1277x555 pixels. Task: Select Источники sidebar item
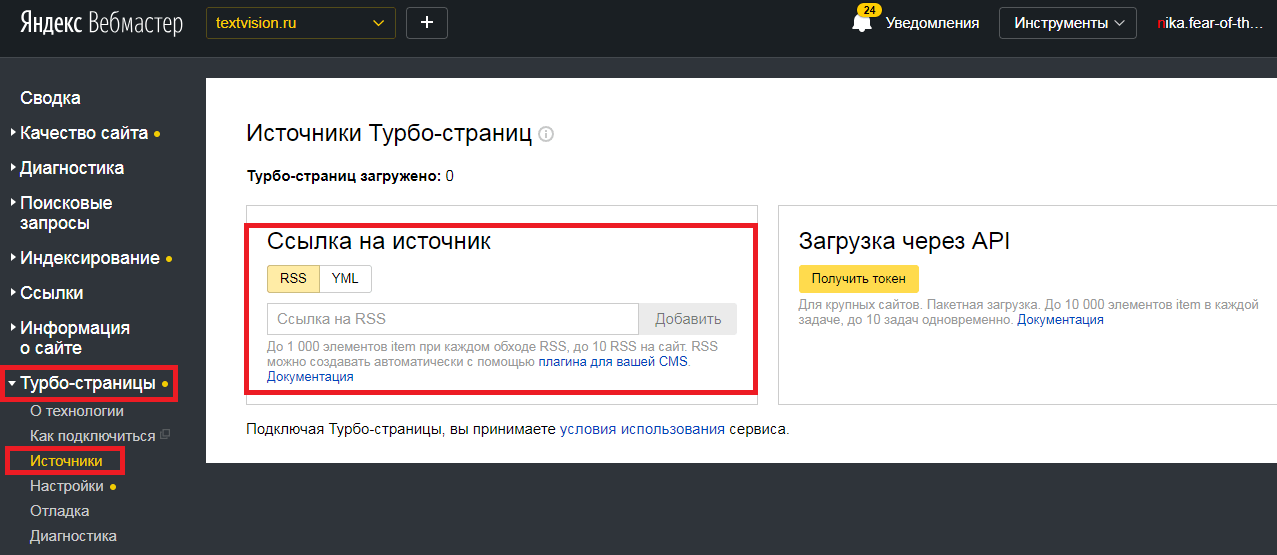click(x=66, y=461)
